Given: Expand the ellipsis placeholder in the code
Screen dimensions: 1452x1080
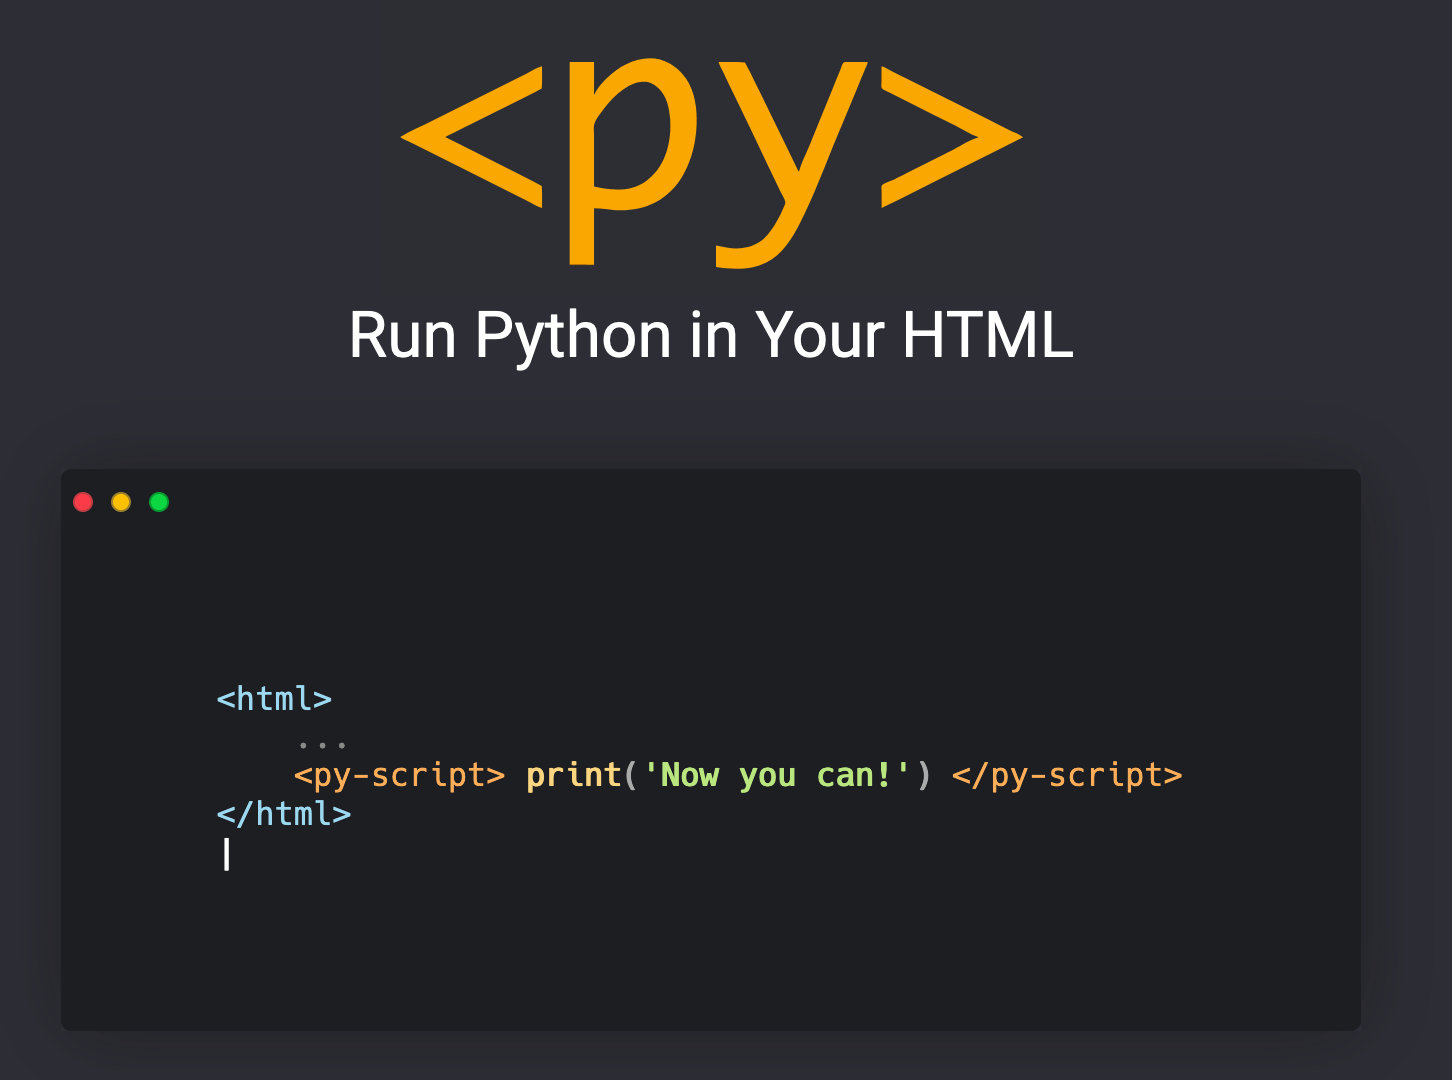Looking at the screenshot, I should coord(322,744).
